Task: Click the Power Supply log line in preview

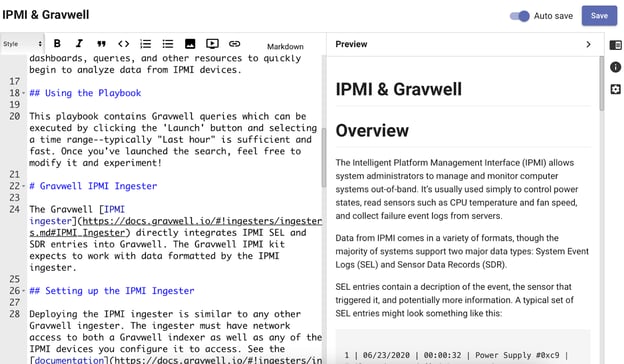Action: point(456,355)
